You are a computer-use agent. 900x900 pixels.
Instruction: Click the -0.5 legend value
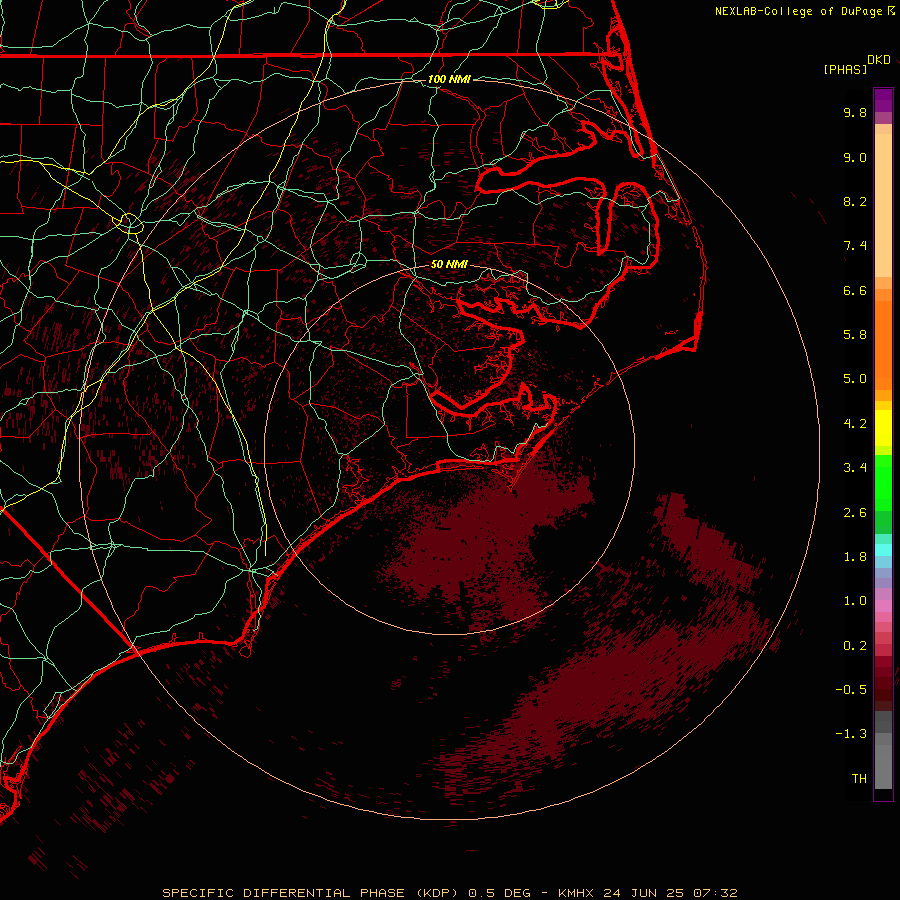851,690
